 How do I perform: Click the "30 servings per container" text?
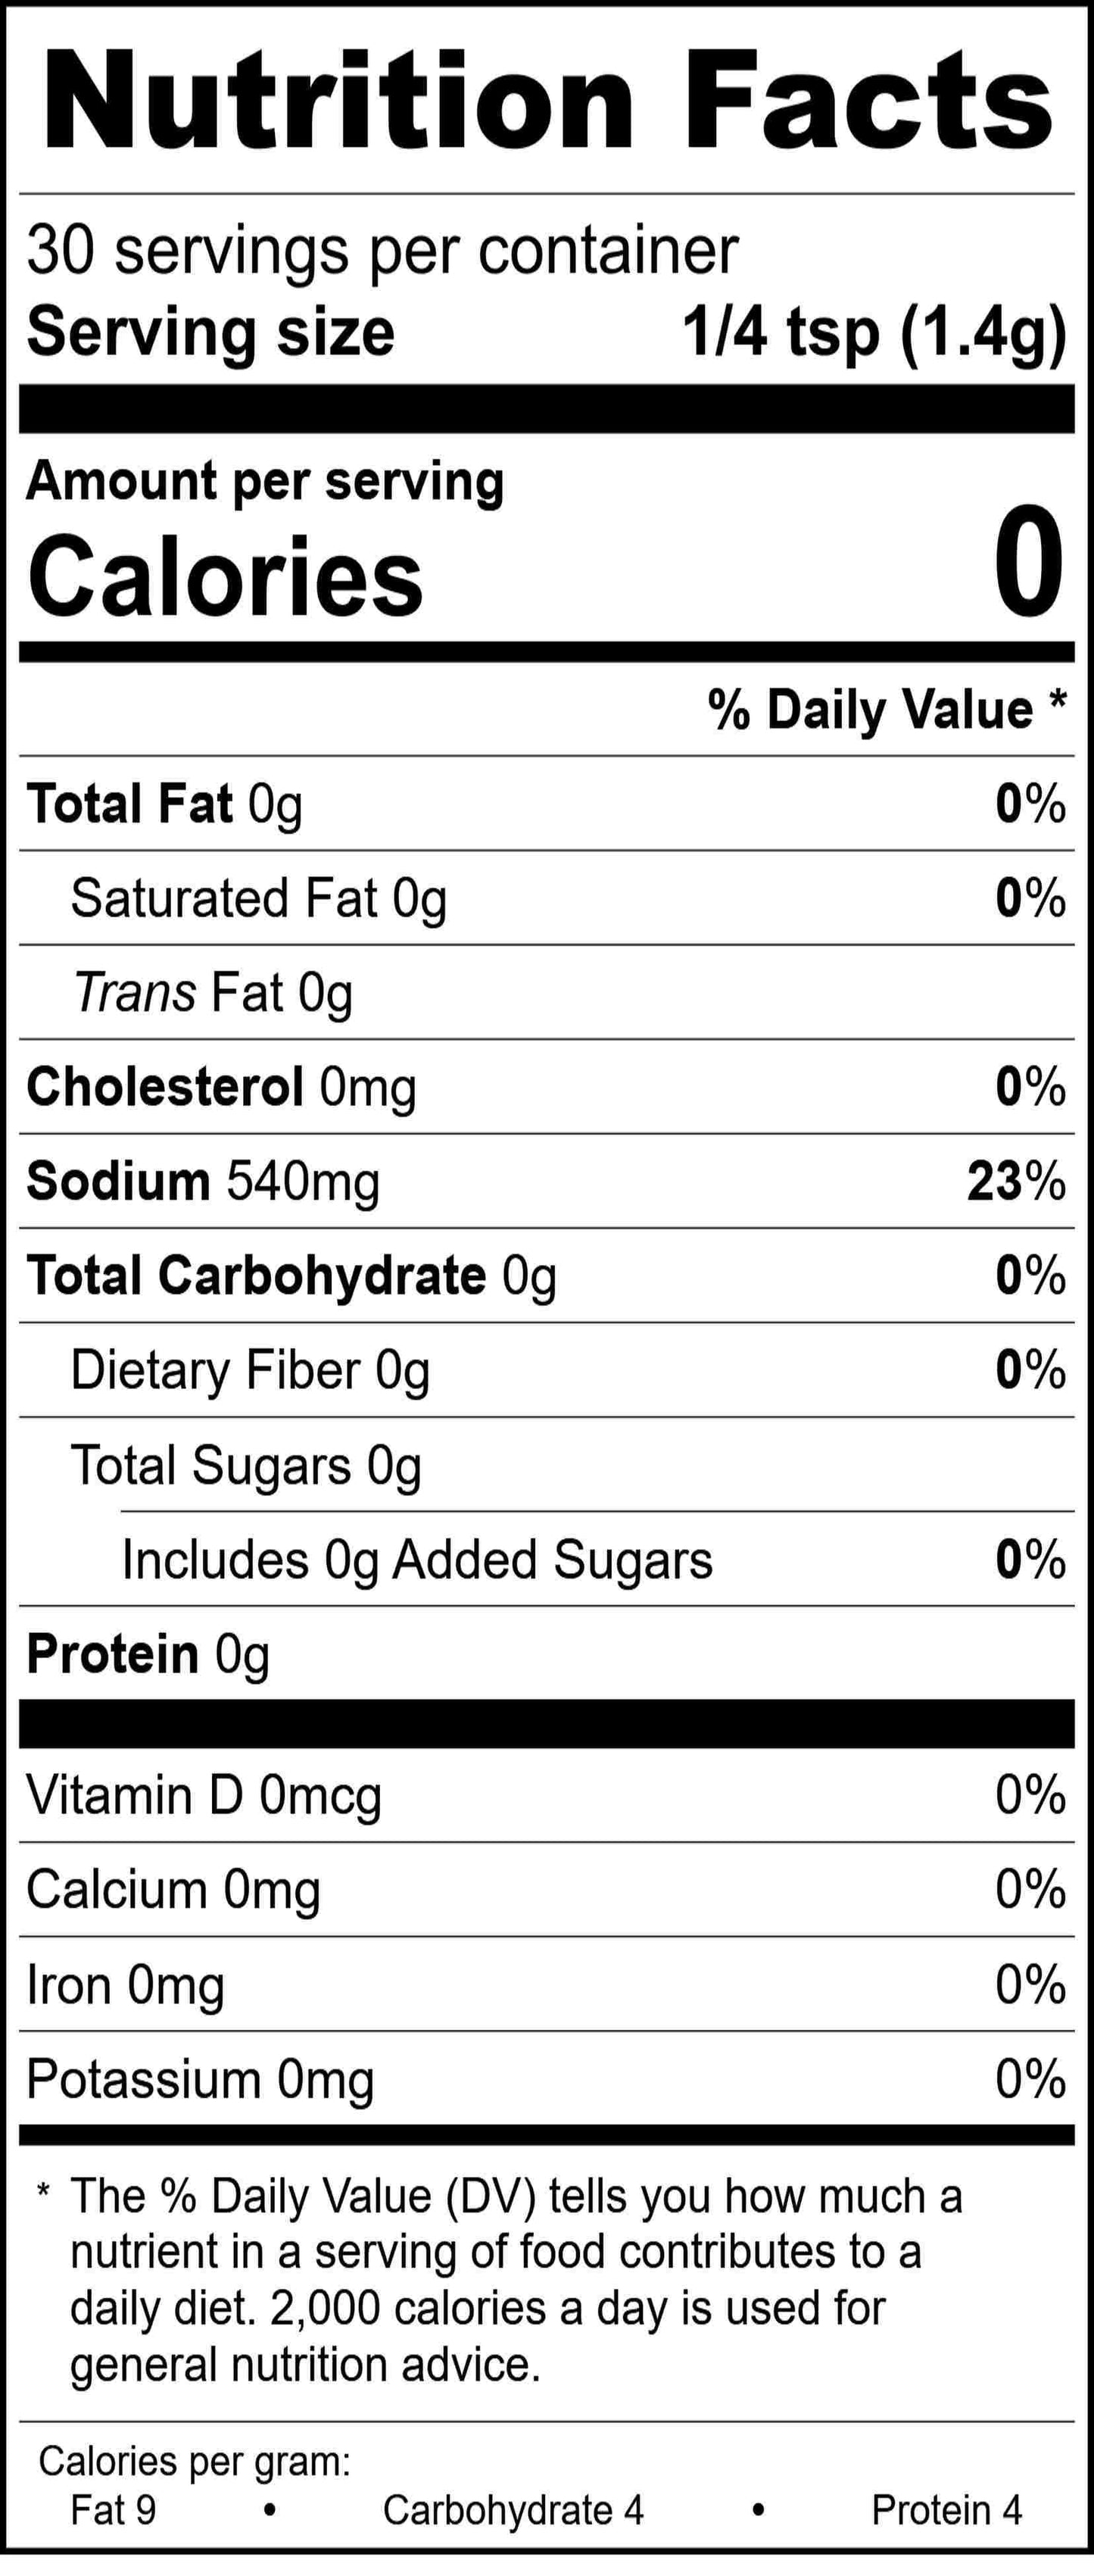point(382,250)
